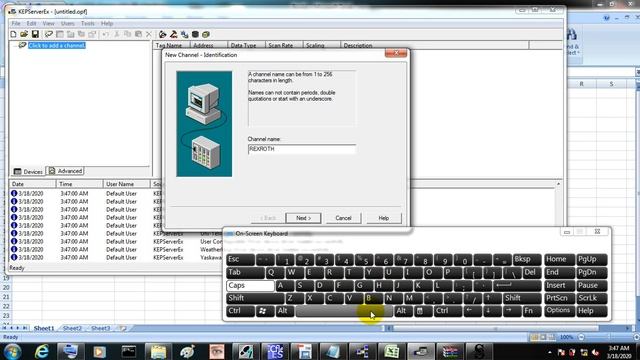This screenshot has width=640, height=360.
Task: Click Next in the New Channel dialog
Action: (303, 218)
